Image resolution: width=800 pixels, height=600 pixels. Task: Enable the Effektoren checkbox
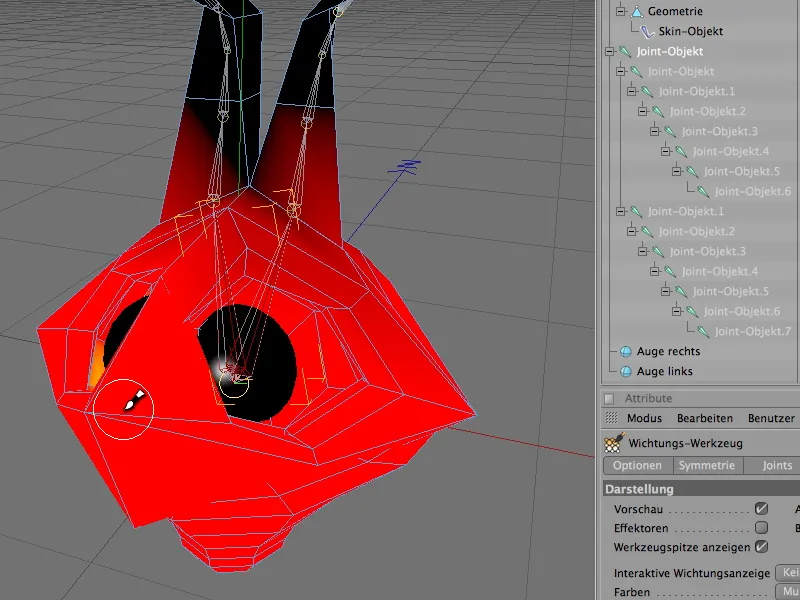pyautogui.click(x=761, y=528)
